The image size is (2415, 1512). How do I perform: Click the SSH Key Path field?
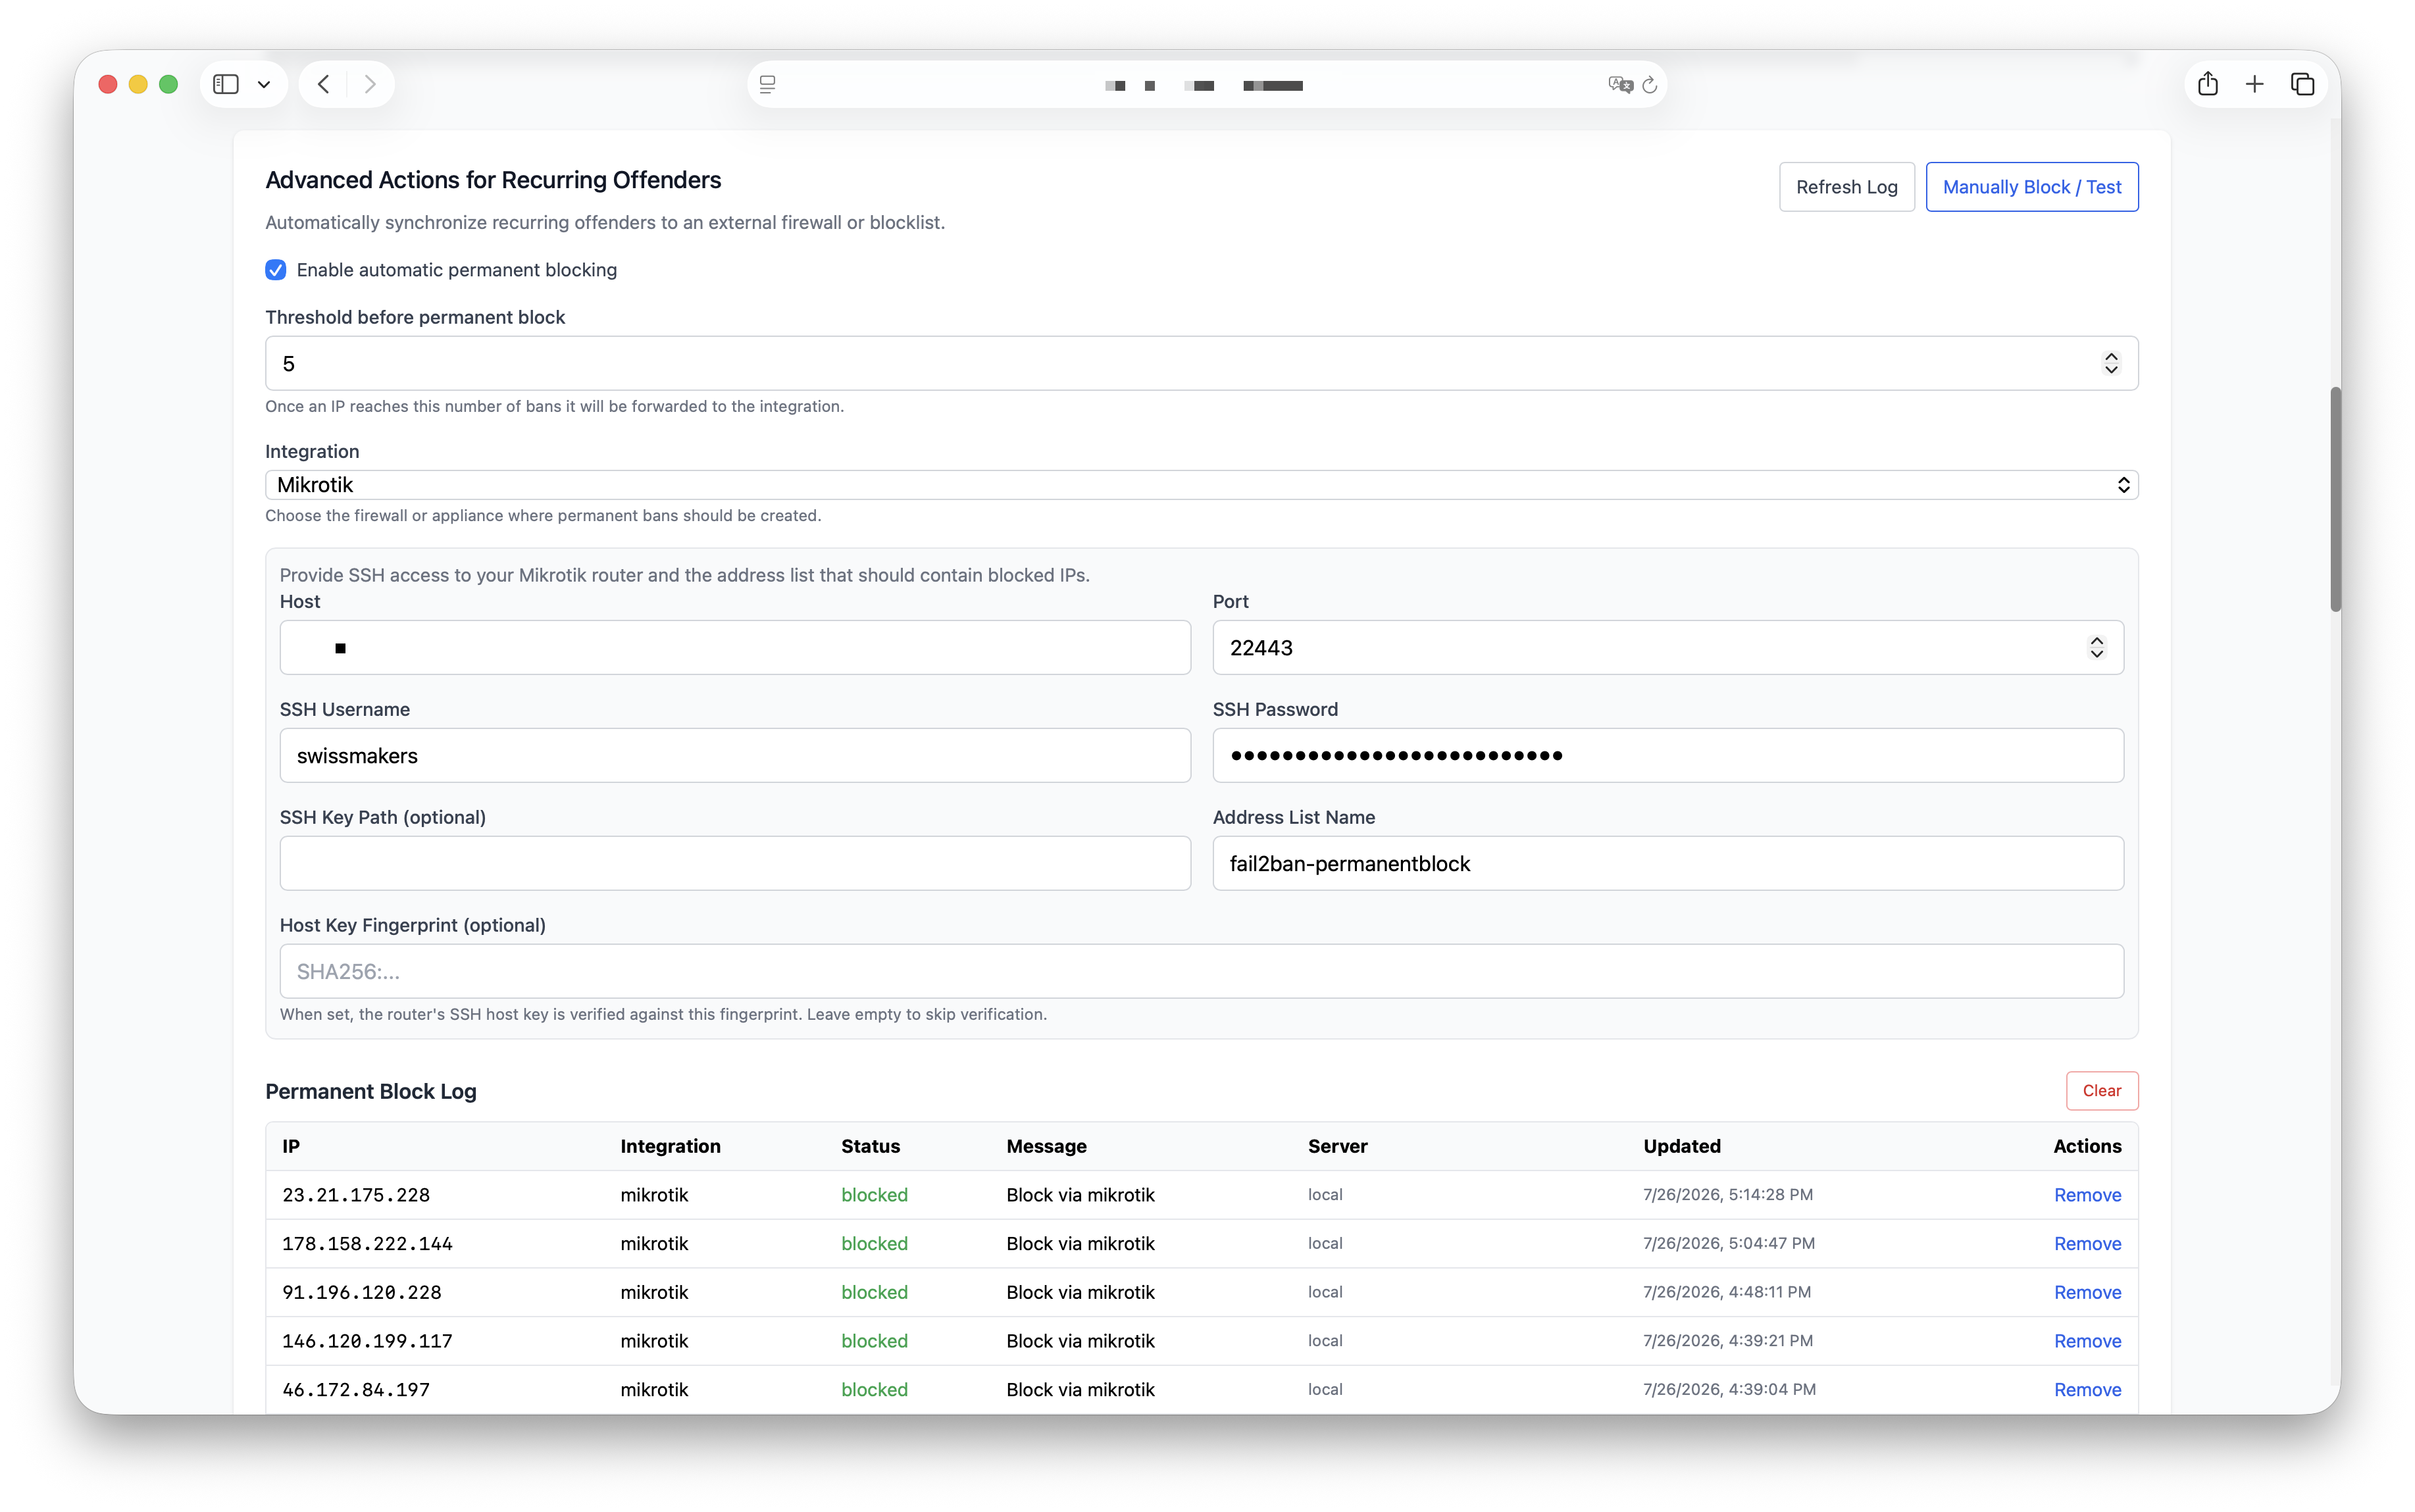(735, 864)
